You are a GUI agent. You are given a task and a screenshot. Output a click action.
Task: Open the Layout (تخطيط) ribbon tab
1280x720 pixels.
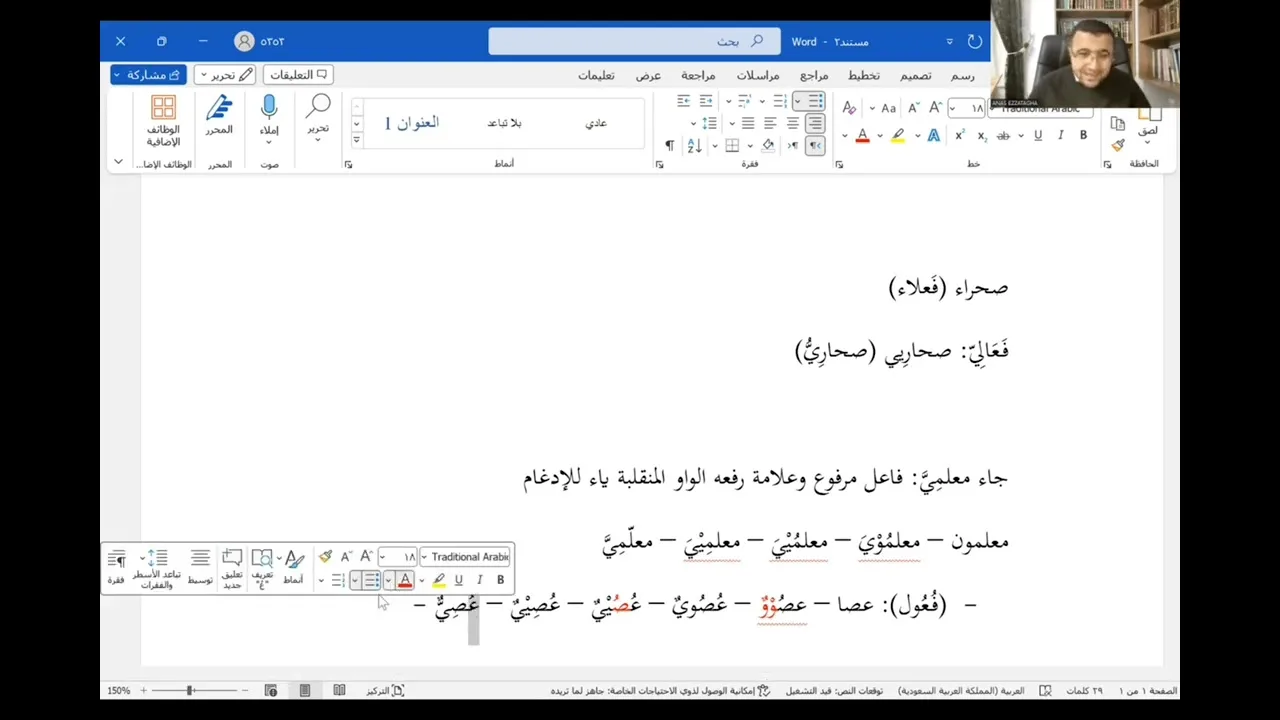tap(864, 75)
